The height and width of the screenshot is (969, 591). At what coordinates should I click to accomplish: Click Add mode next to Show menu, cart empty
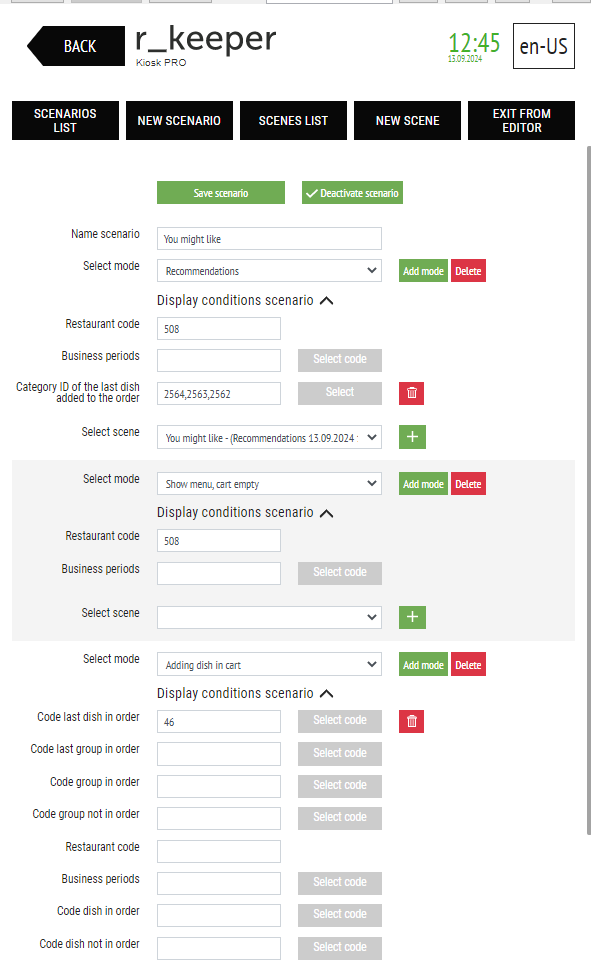pos(423,484)
